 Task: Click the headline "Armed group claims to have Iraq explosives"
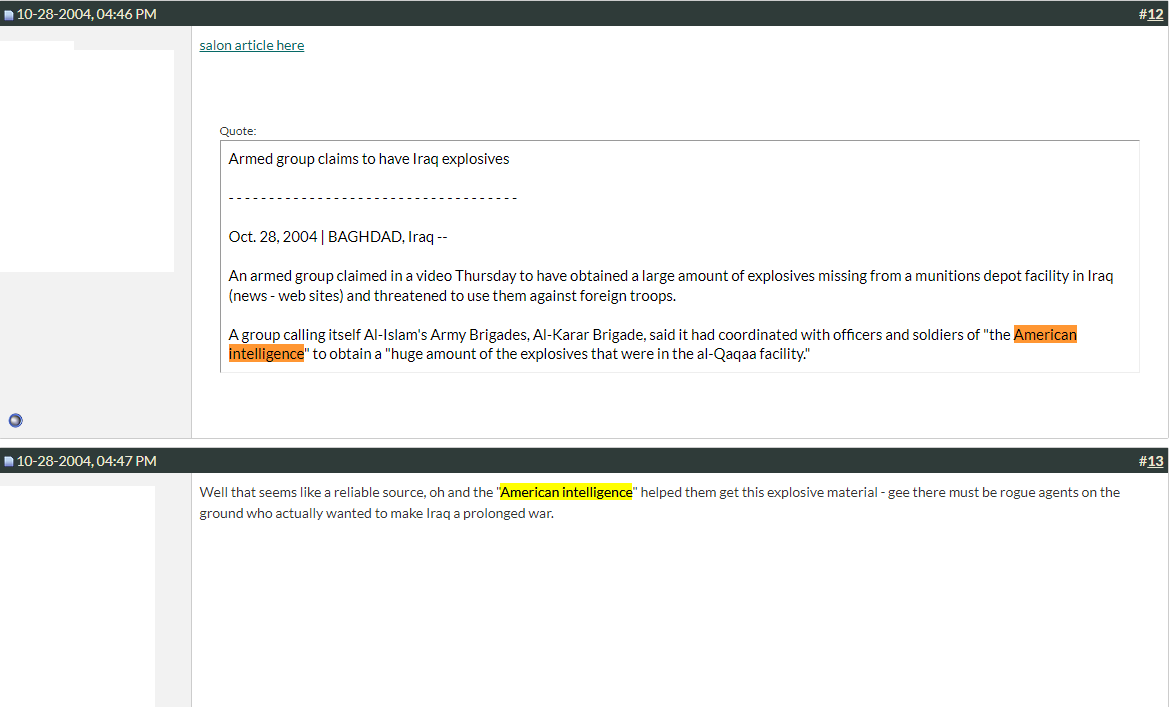tap(369, 159)
